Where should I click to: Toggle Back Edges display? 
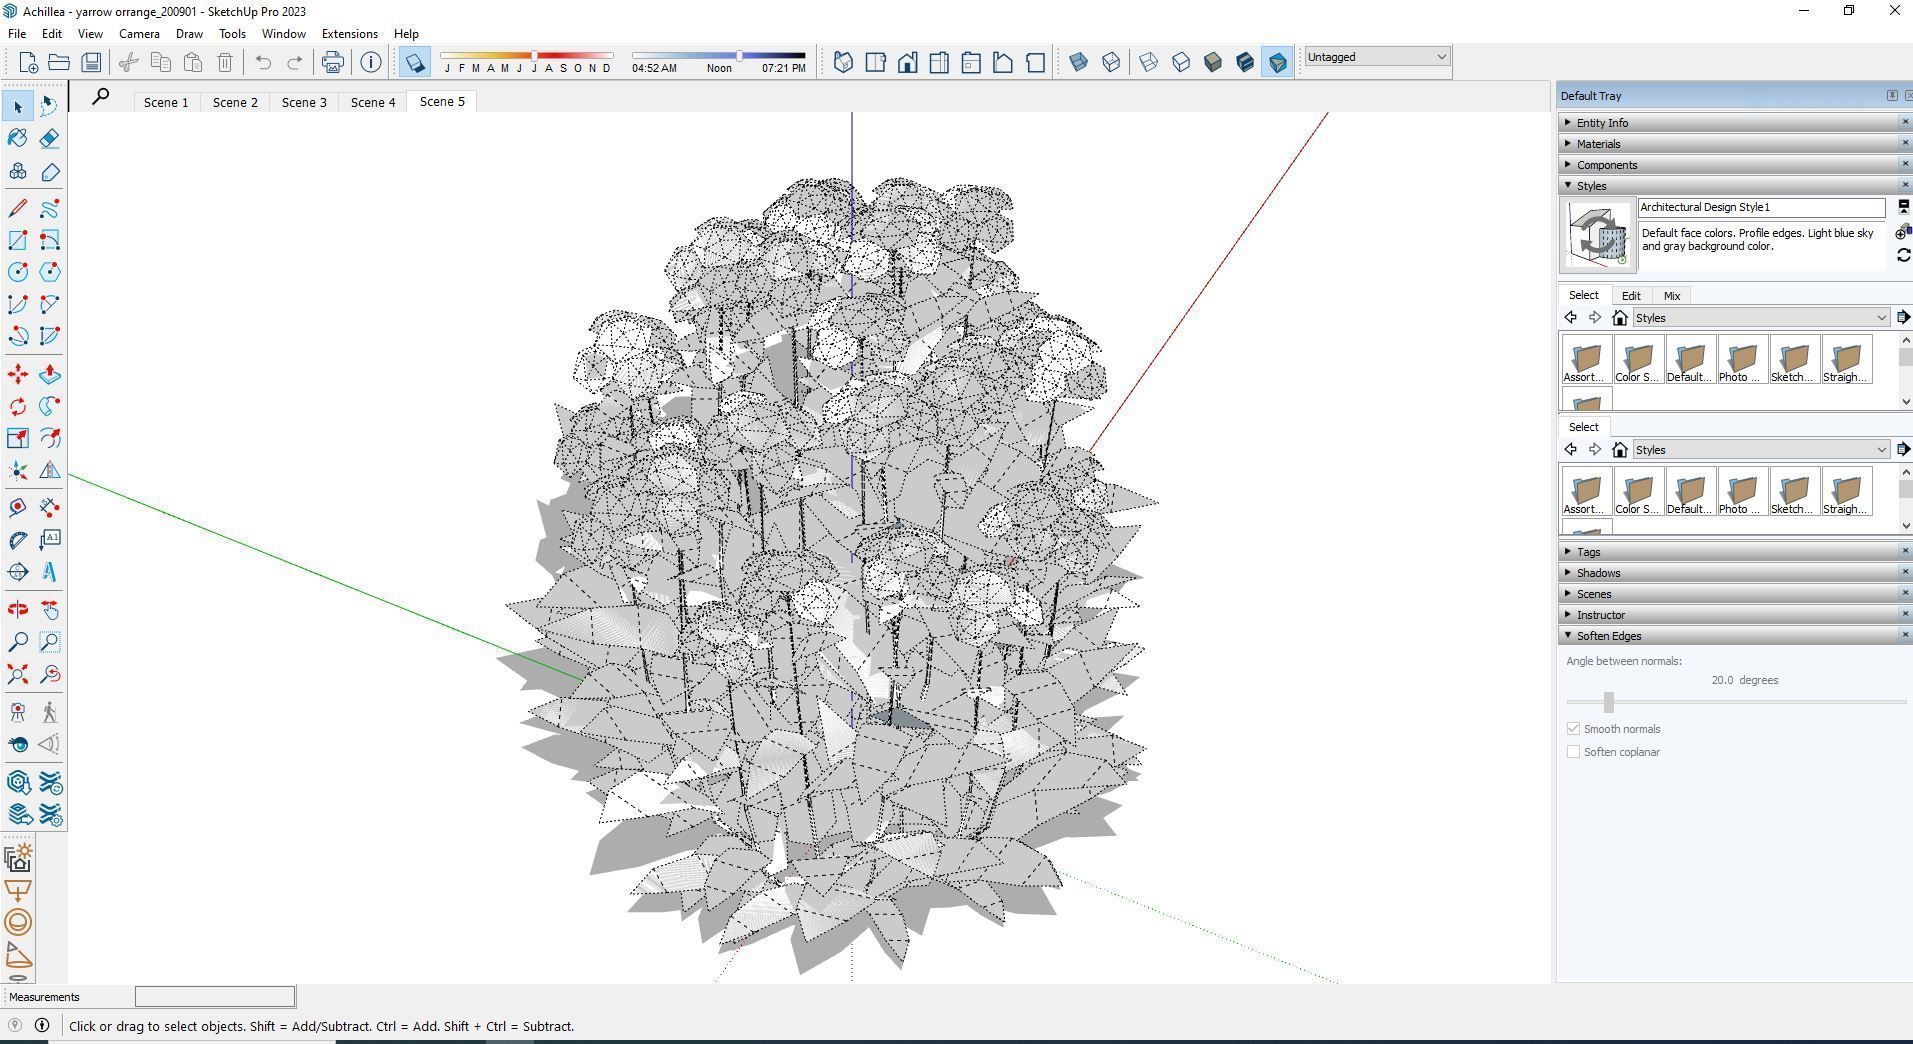[x=1110, y=62]
